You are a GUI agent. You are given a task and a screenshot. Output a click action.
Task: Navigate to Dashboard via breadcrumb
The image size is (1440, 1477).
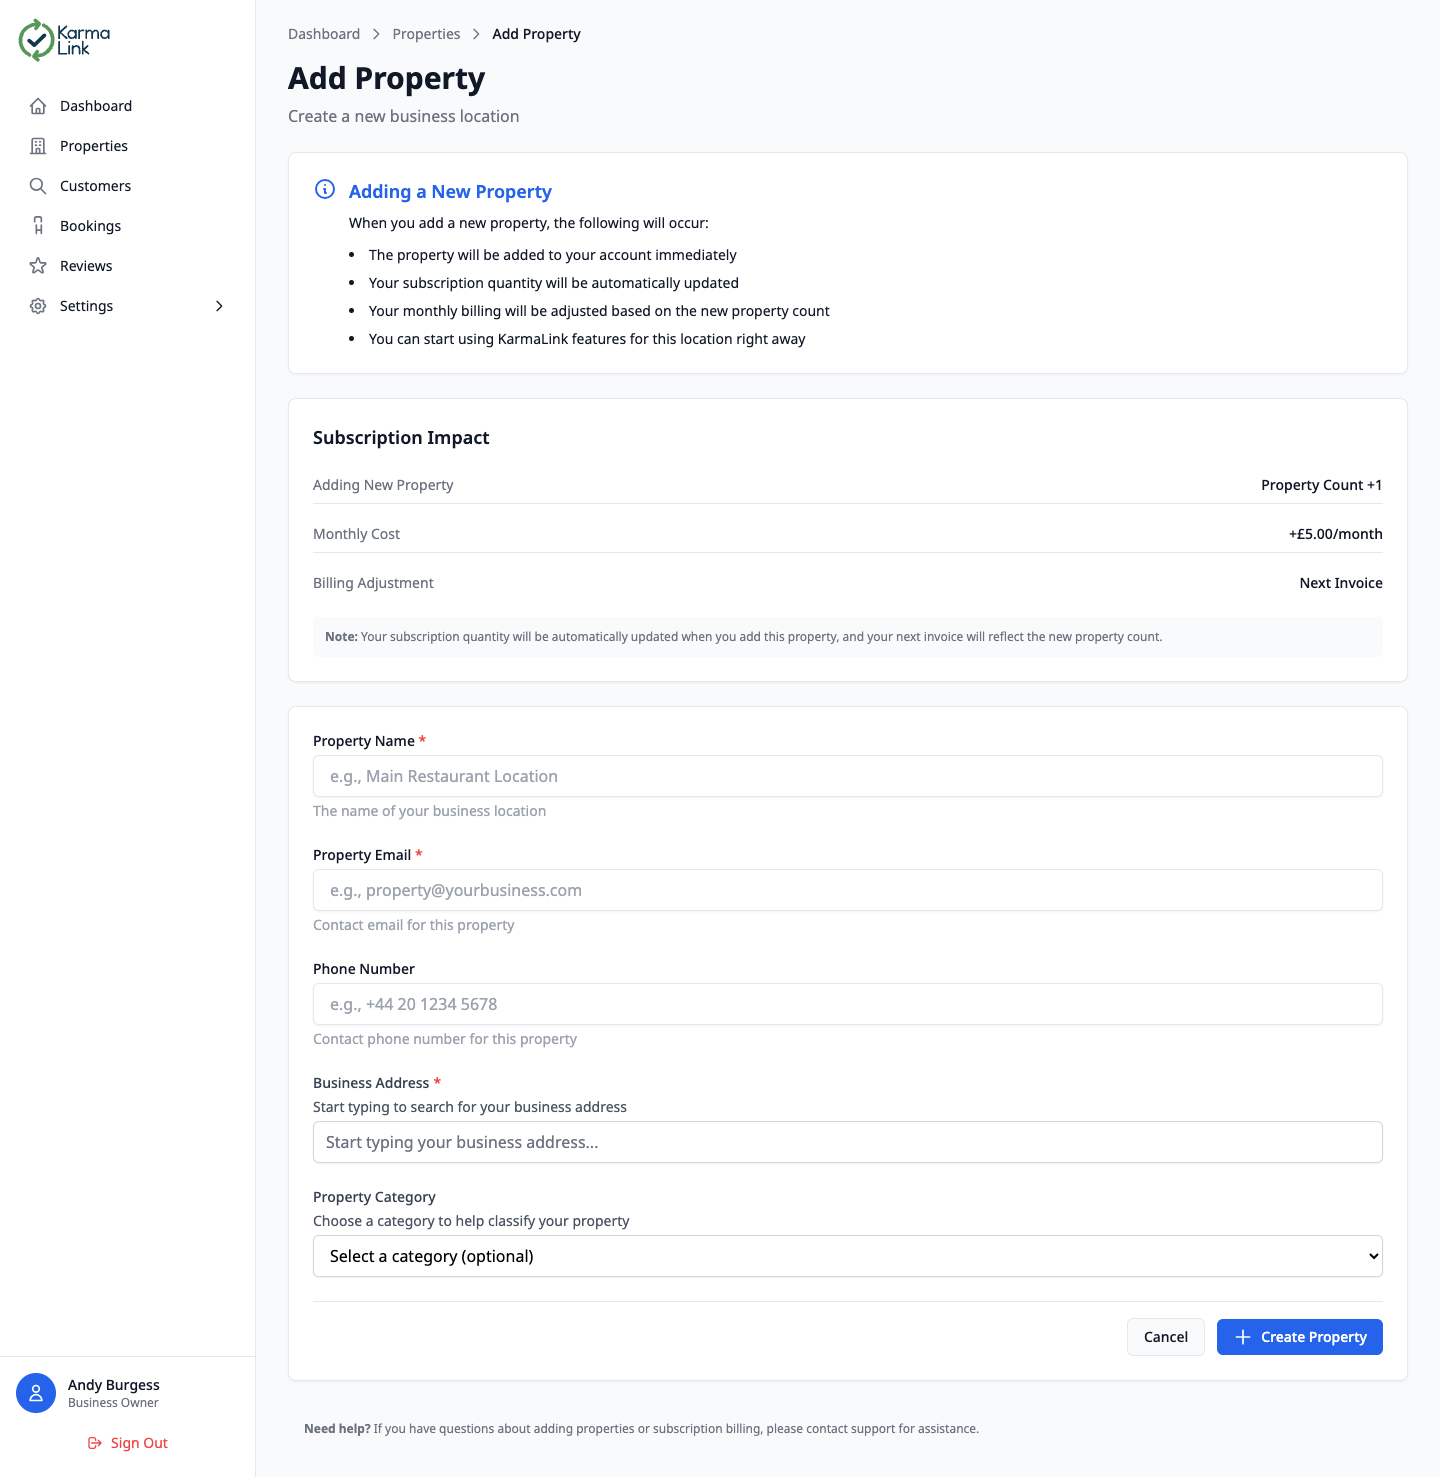pos(324,33)
